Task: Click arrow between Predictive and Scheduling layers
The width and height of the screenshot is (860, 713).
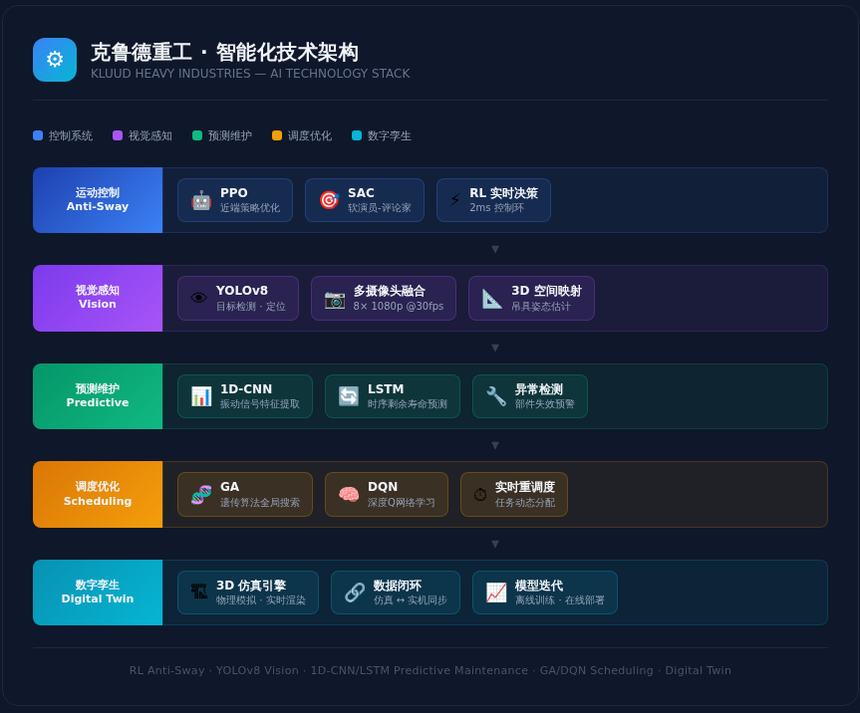Action: pos(495,445)
